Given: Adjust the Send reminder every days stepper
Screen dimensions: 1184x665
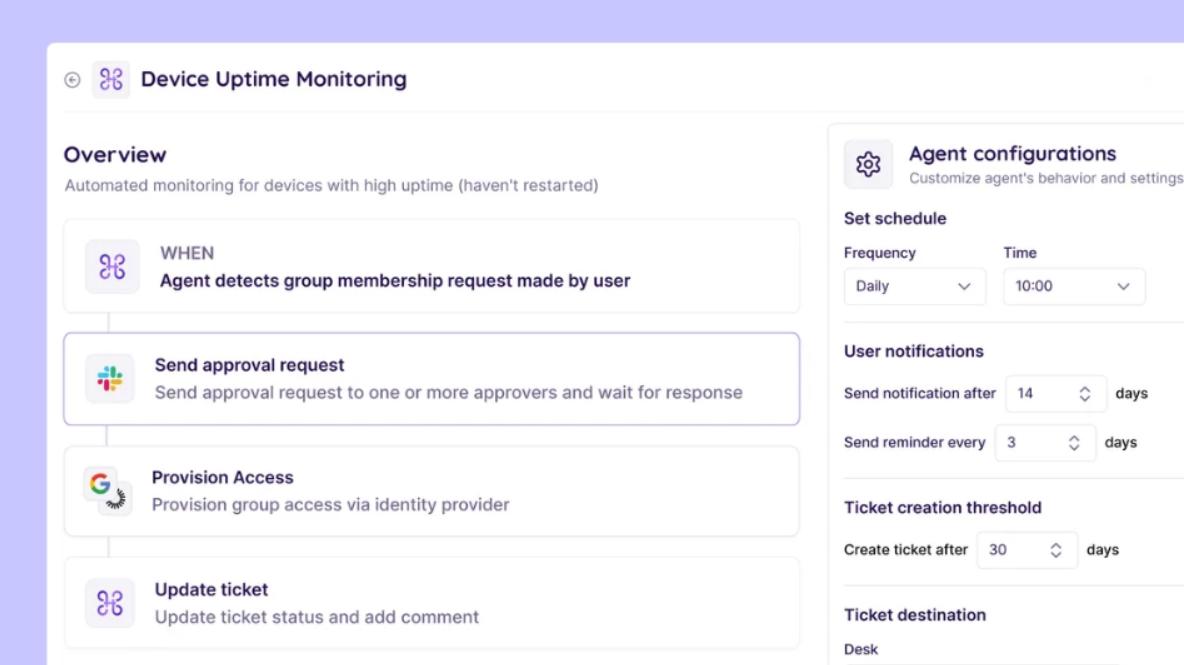Looking at the screenshot, I should pyautogui.click(x=1074, y=443).
